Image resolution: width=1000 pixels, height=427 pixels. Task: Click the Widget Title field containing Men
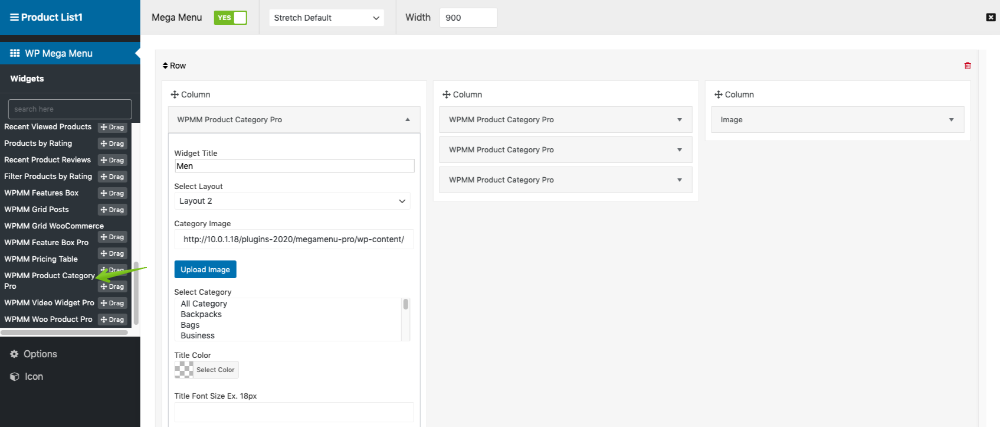[x=294, y=166]
